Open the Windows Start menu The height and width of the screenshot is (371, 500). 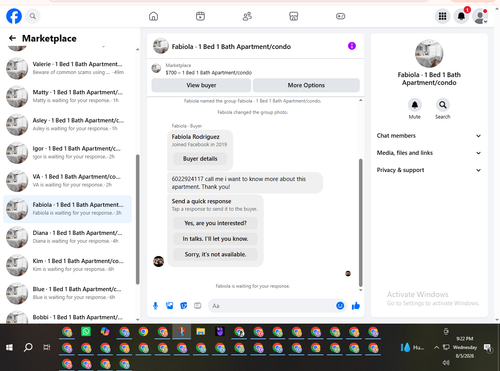click(9, 348)
